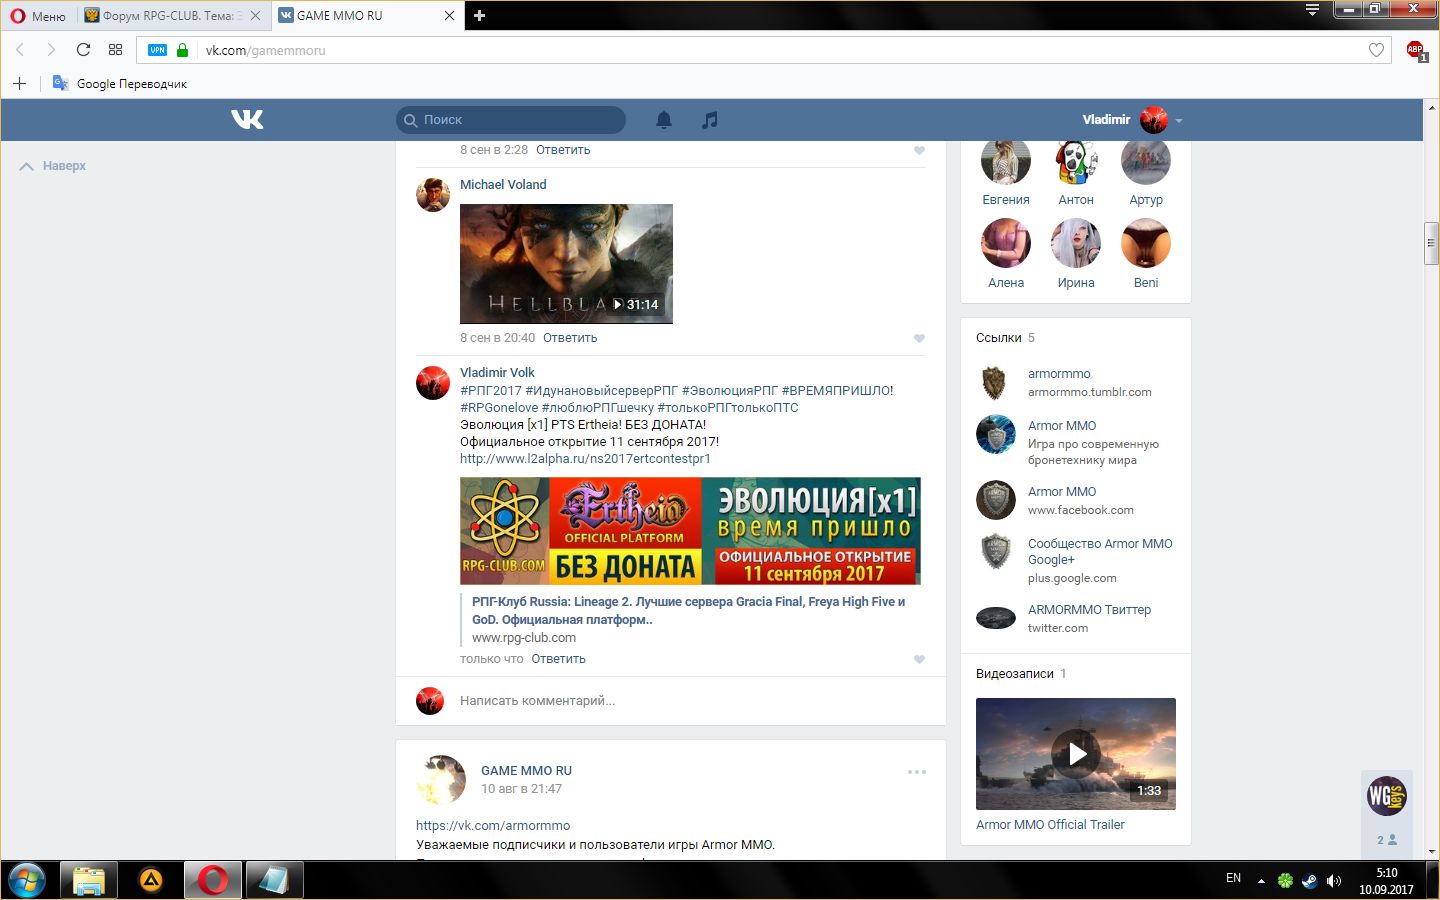The height and width of the screenshot is (900, 1440).
Task: Open the notepad taskbar icon
Action: [274, 880]
